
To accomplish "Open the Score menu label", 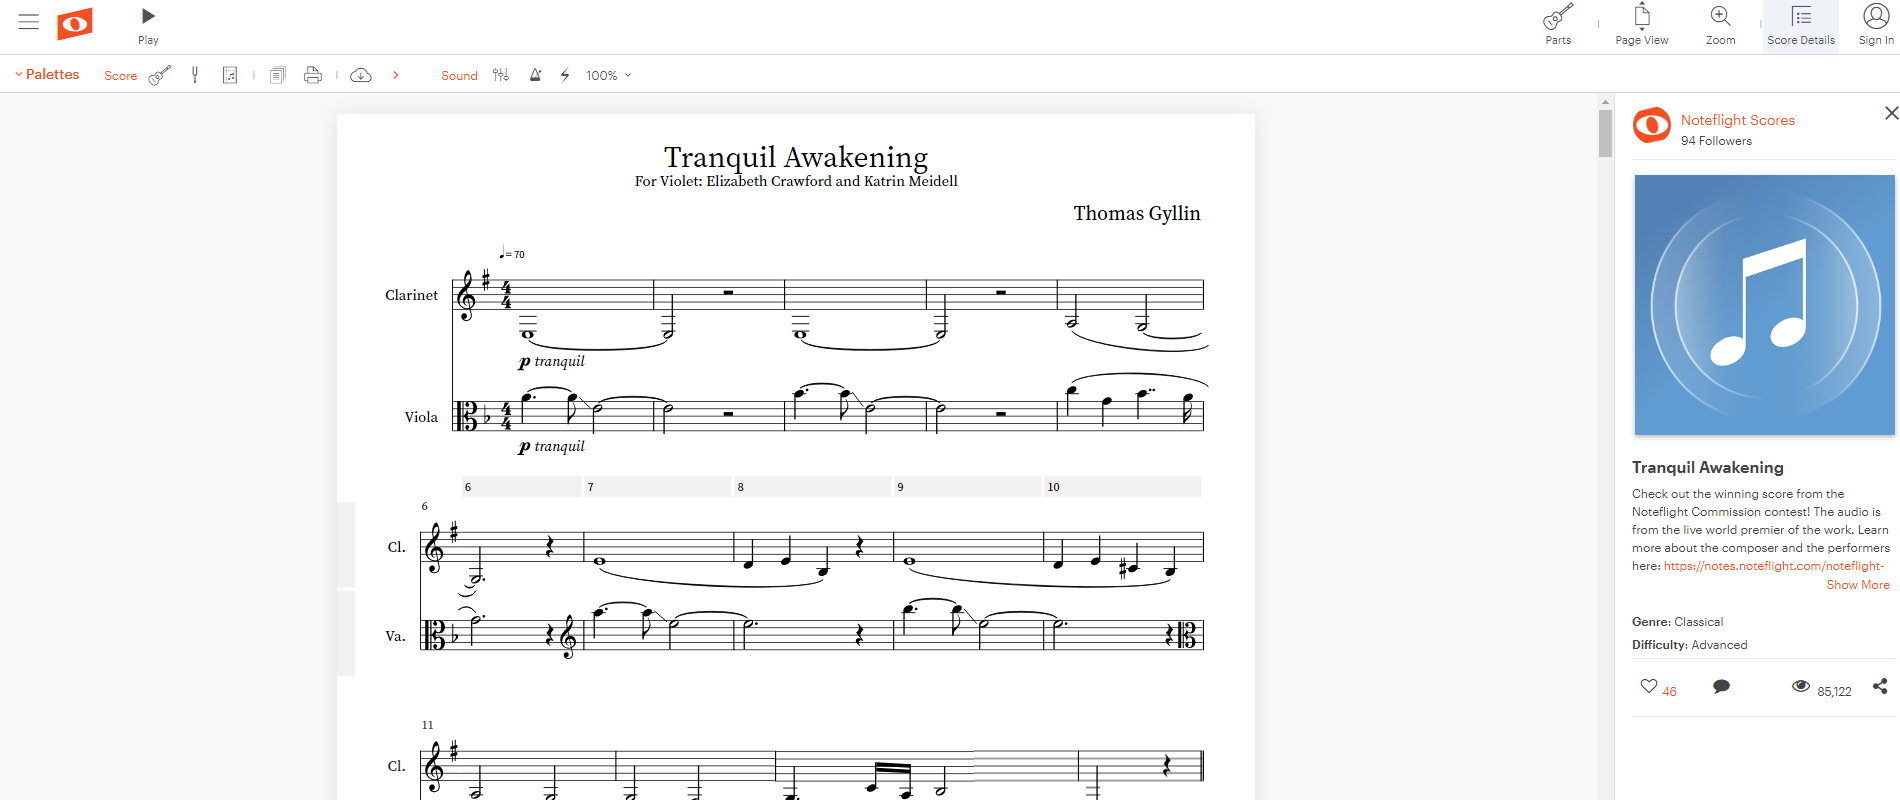I will tap(121, 76).
